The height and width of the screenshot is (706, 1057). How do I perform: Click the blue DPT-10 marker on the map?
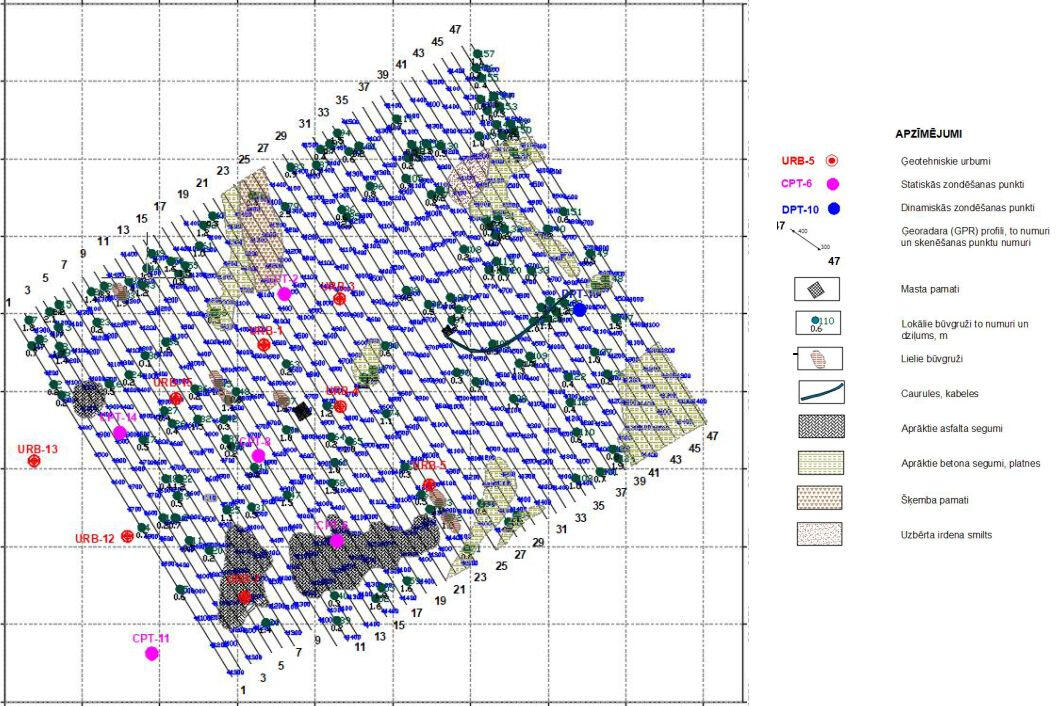tap(579, 310)
